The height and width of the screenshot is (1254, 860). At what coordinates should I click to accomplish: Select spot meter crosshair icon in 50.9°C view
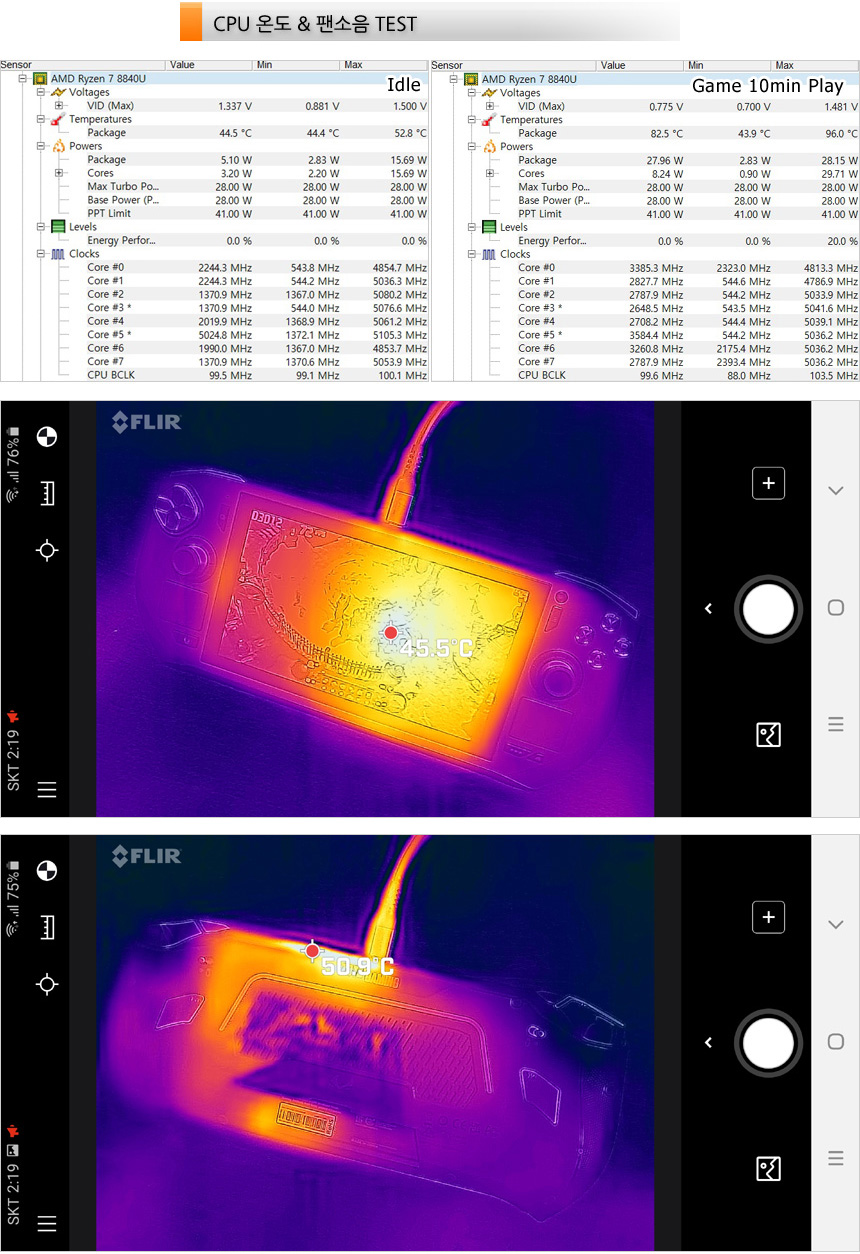46,985
